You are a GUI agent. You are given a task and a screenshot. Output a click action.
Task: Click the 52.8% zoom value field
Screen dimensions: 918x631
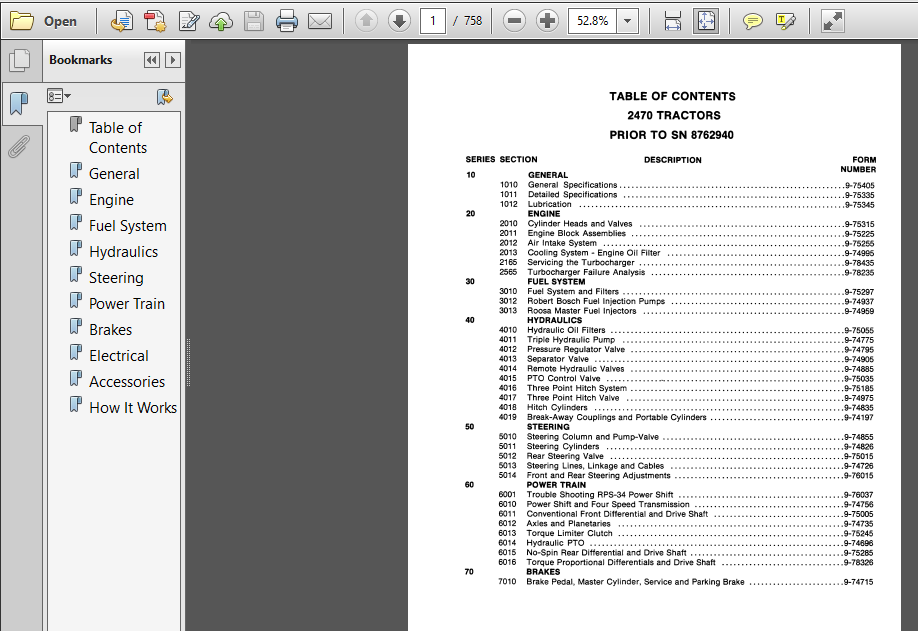point(592,21)
